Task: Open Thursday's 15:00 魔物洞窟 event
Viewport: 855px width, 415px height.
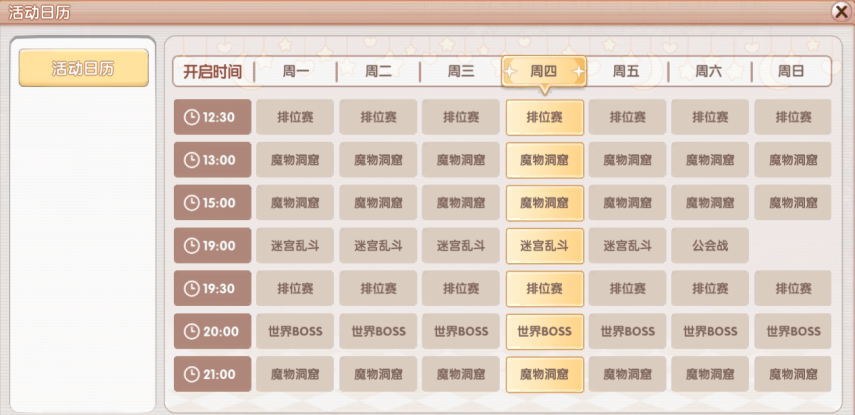Action: tap(545, 203)
